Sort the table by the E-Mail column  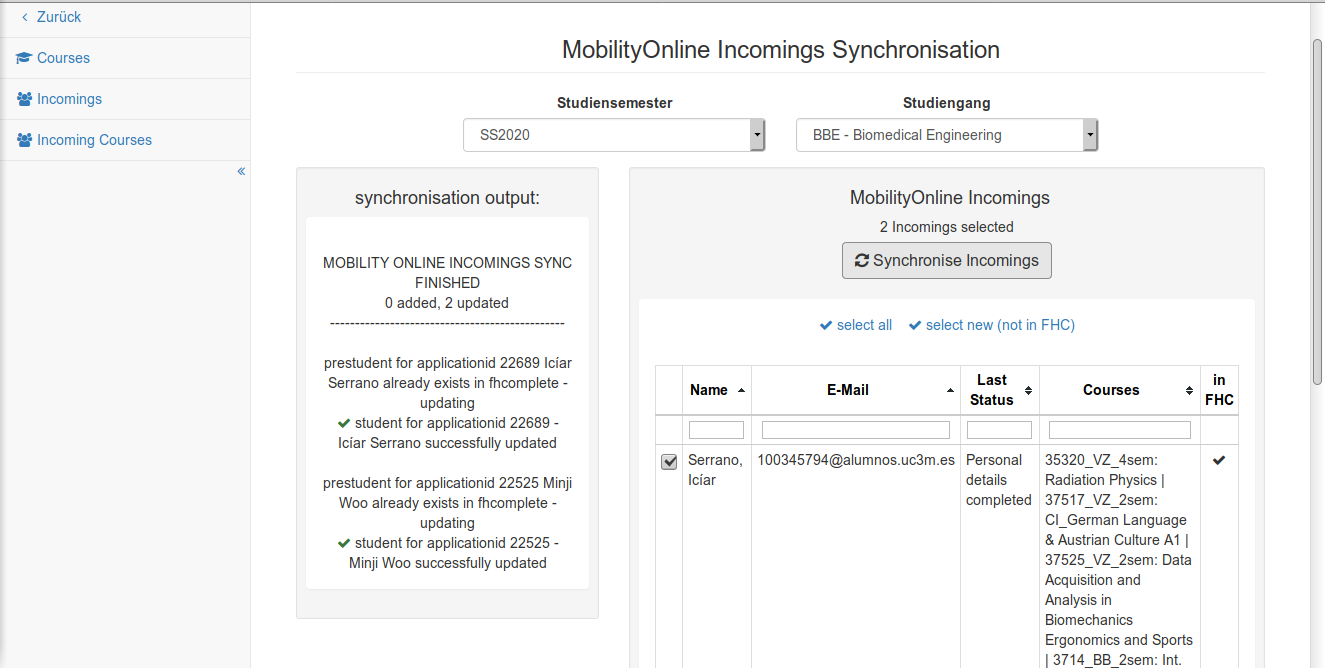(x=855, y=390)
